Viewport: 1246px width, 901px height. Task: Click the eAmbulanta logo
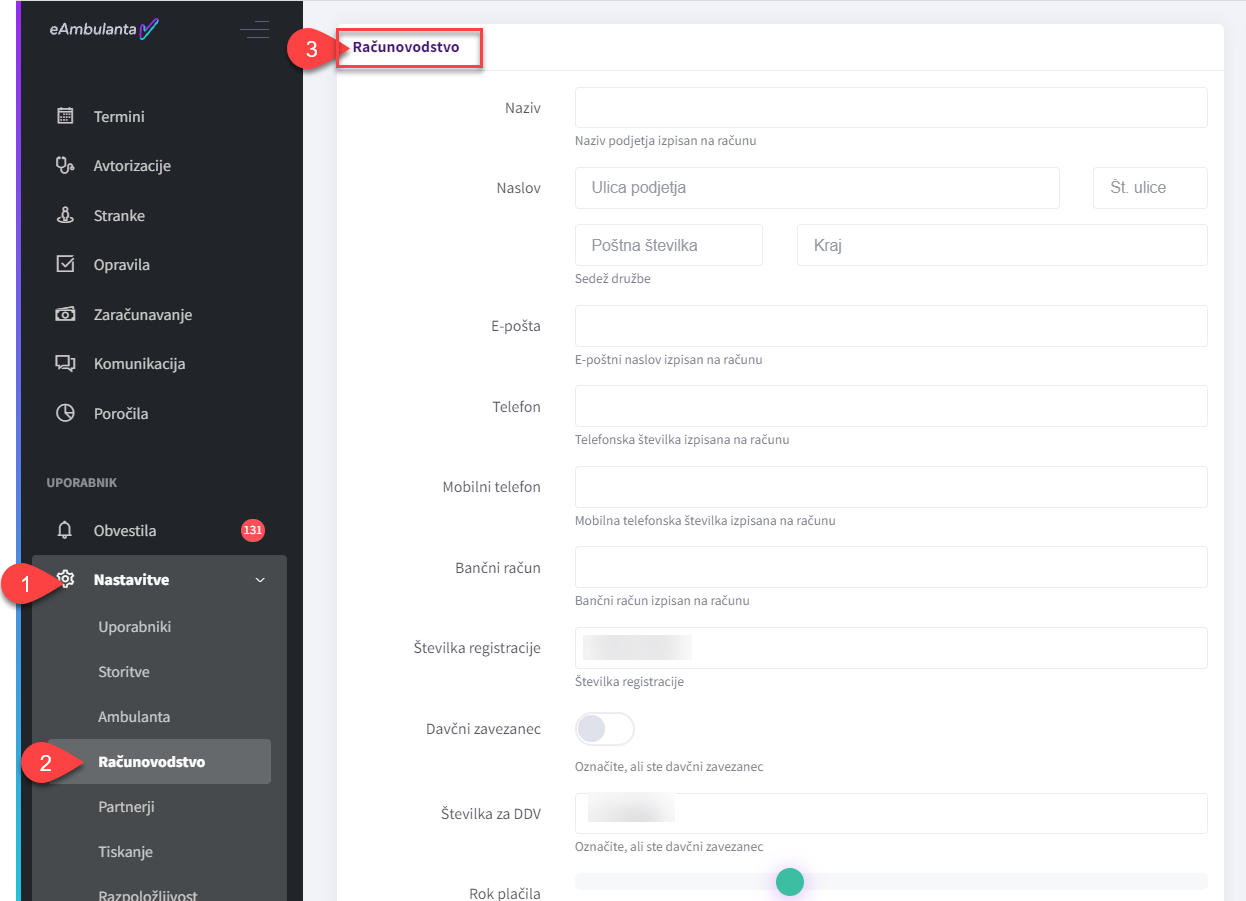click(104, 30)
